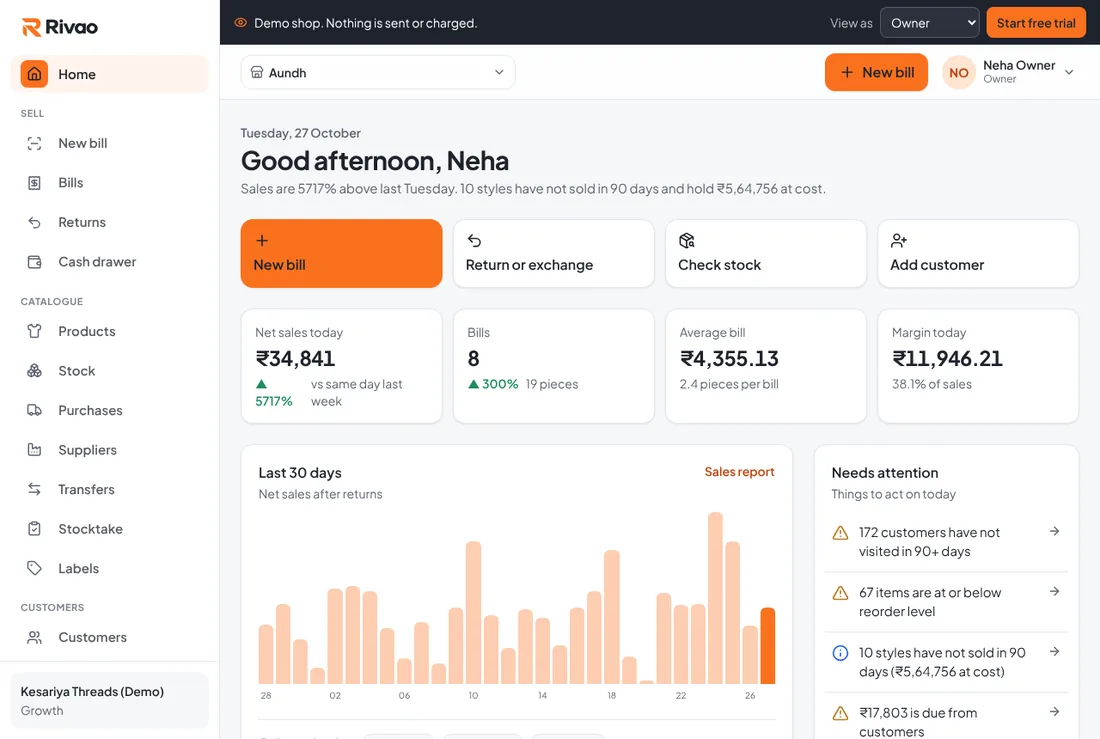Go to New bill in the sidebar
Image resolution: width=1100 pixels, height=739 pixels.
pos(109,143)
